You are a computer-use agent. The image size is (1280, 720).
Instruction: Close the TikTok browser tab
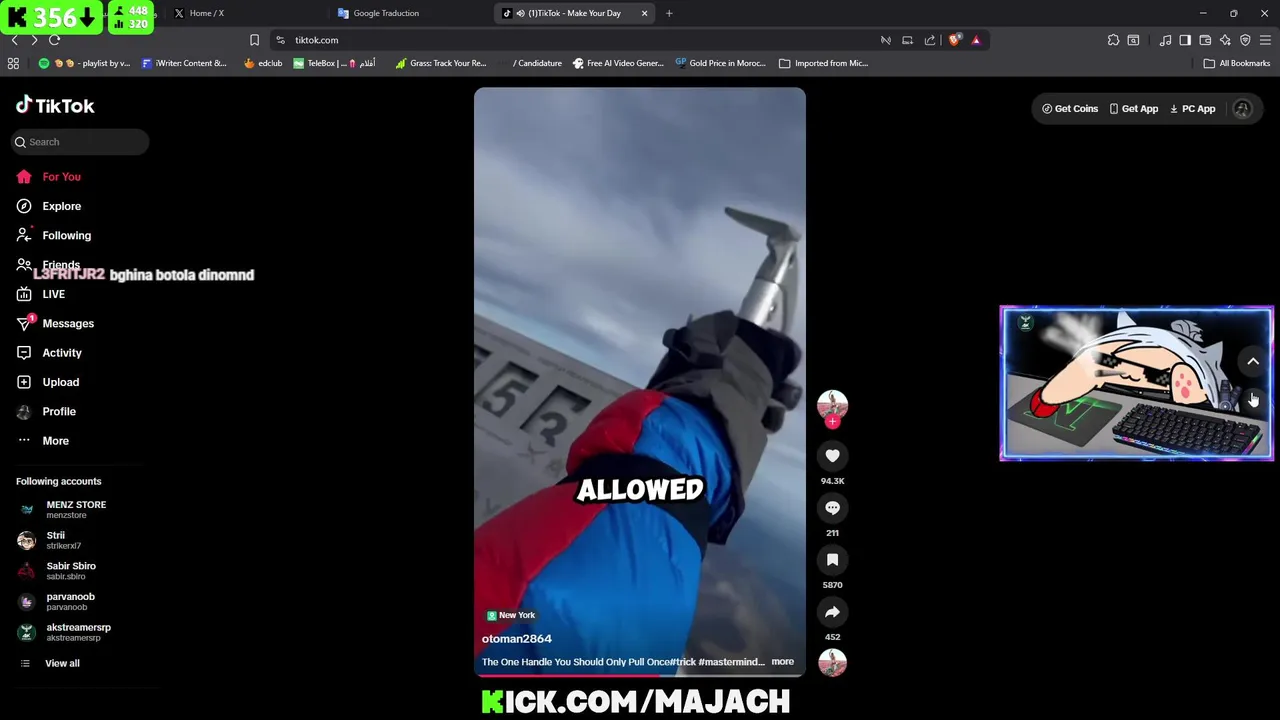(x=644, y=13)
